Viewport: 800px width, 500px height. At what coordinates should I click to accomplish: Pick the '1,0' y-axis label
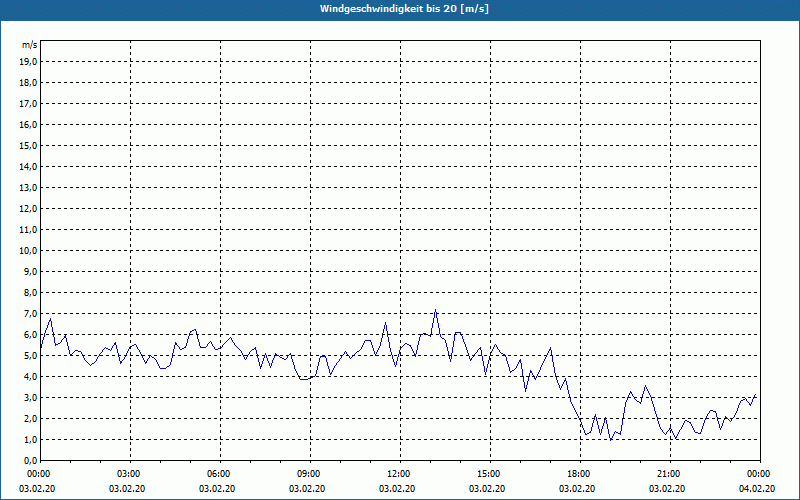click(x=30, y=439)
